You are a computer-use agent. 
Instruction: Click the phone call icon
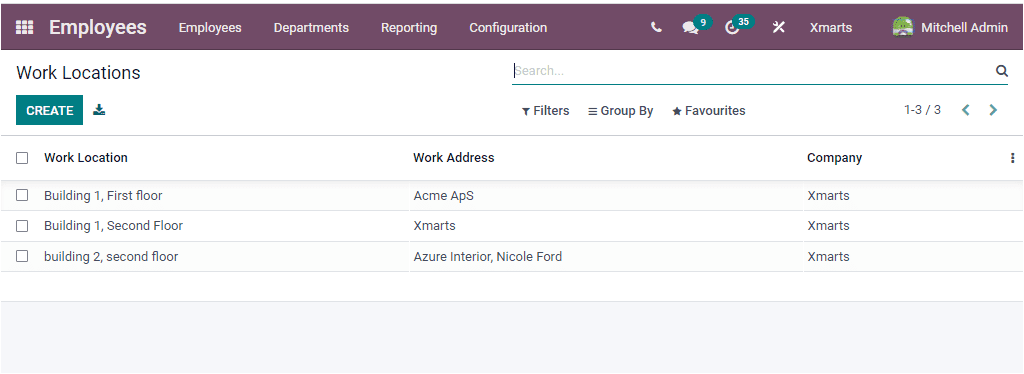click(x=656, y=27)
